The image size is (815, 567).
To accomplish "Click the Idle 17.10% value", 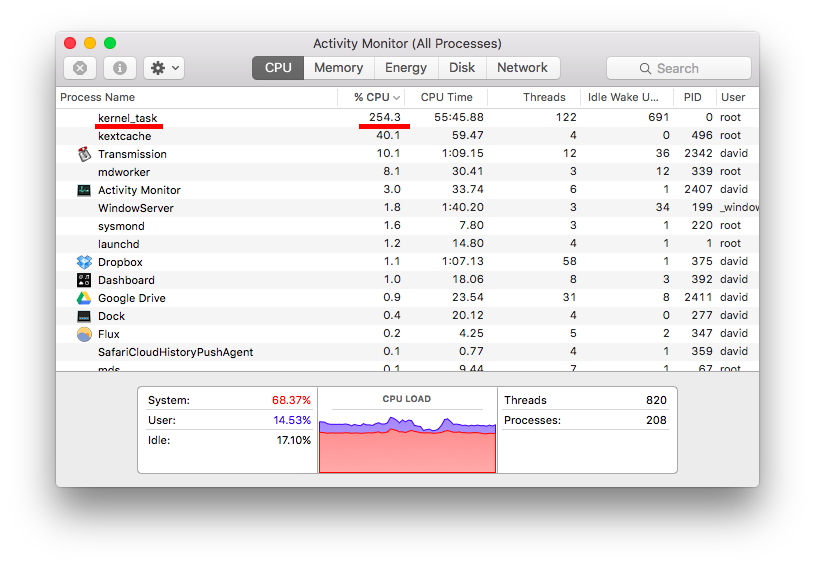I will click(x=293, y=440).
